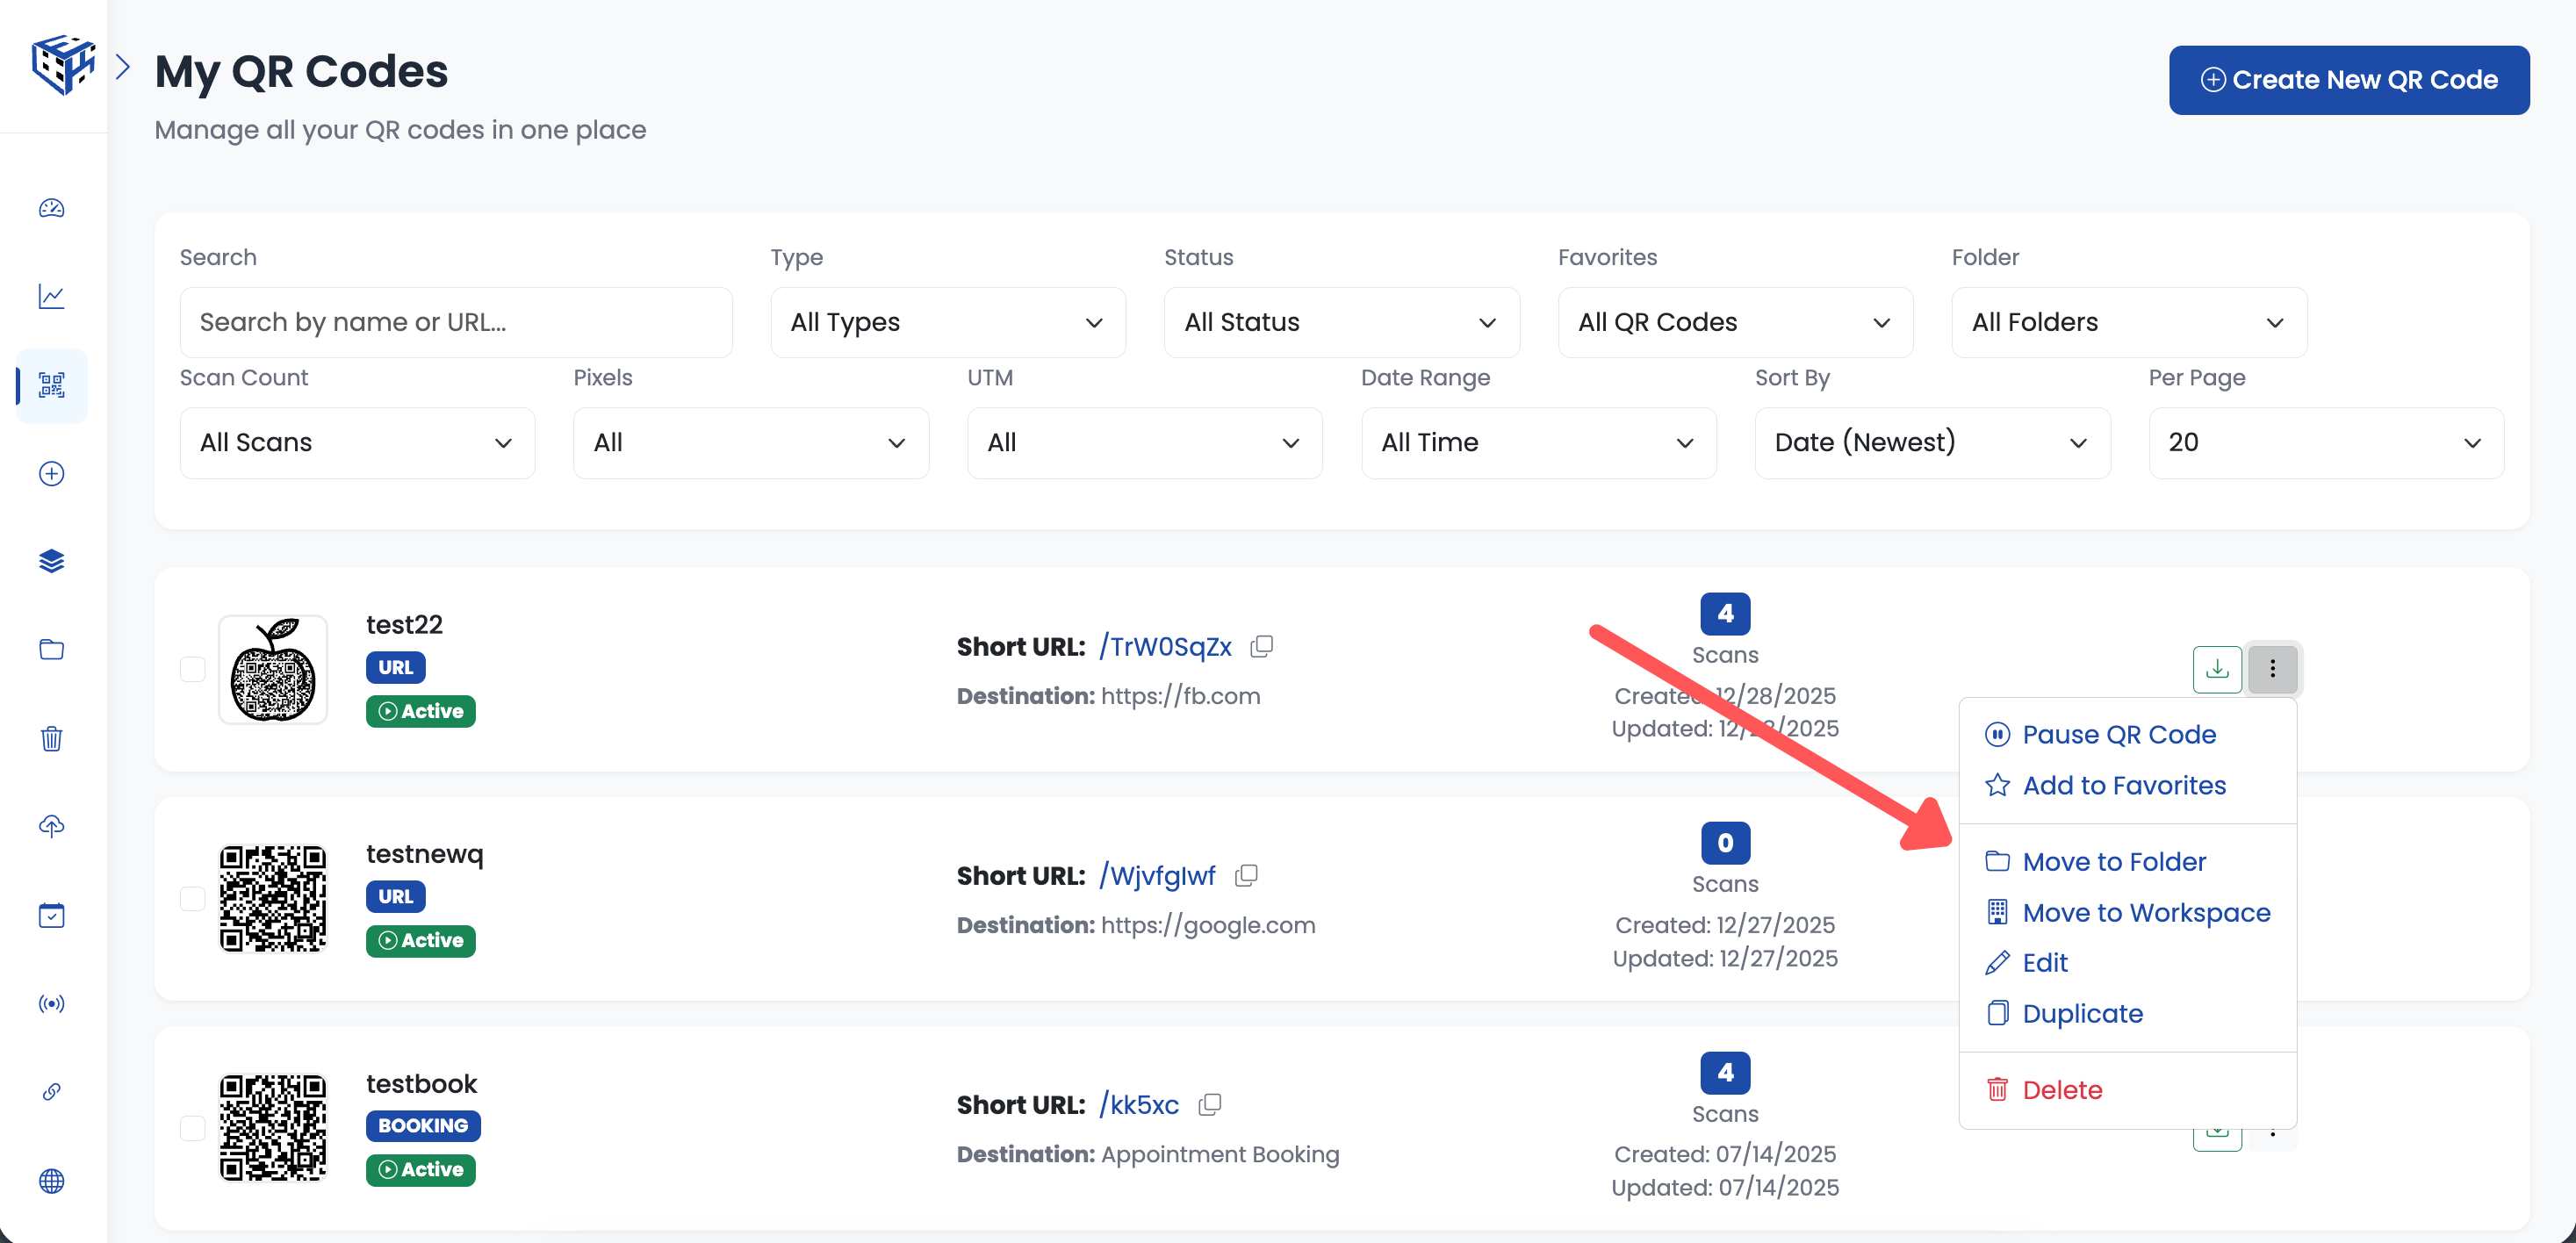Choose Move to Folder from the context menu

tap(2114, 861)
